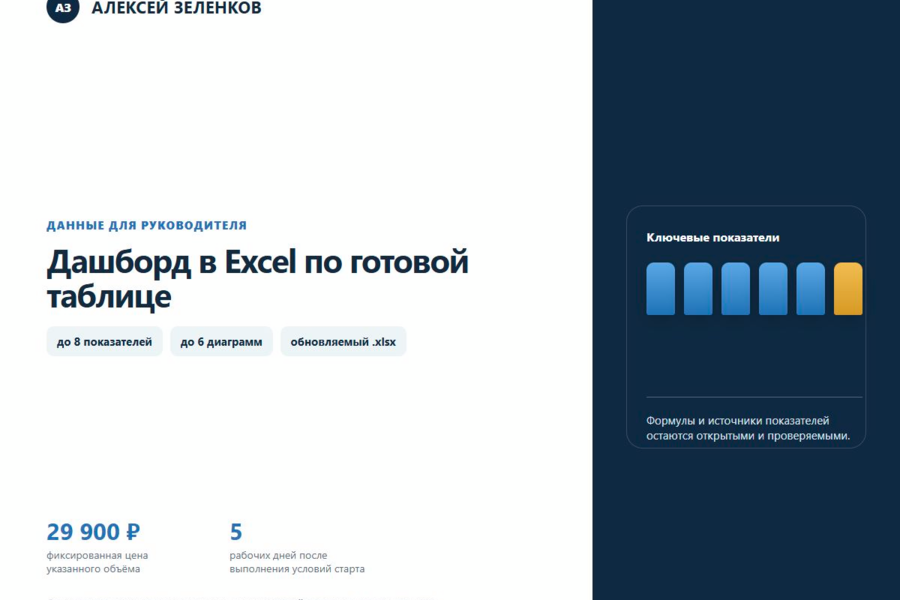
Task: Open the АЛЕКСЕЙ ЗЕЛЕНКОВ brand name link
Action: pyautogui.click(x=176, y=8)
